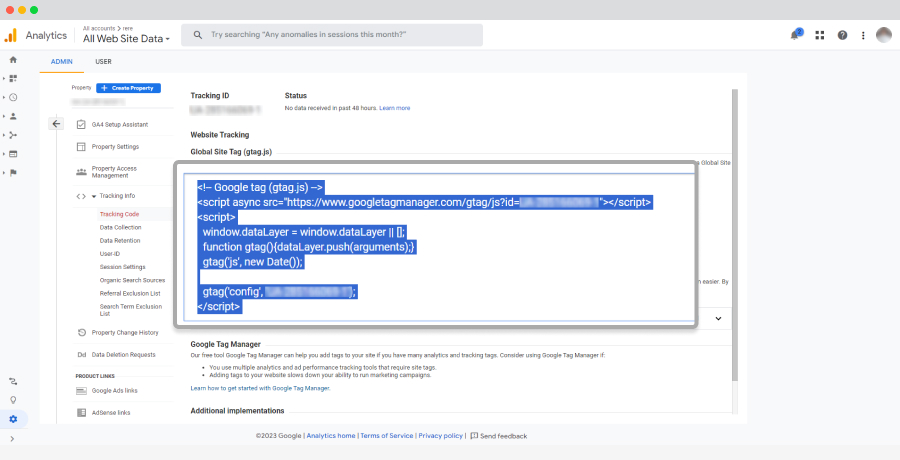
Task: Open Acquisition sidebar icon
Action: tap(13, 135)
